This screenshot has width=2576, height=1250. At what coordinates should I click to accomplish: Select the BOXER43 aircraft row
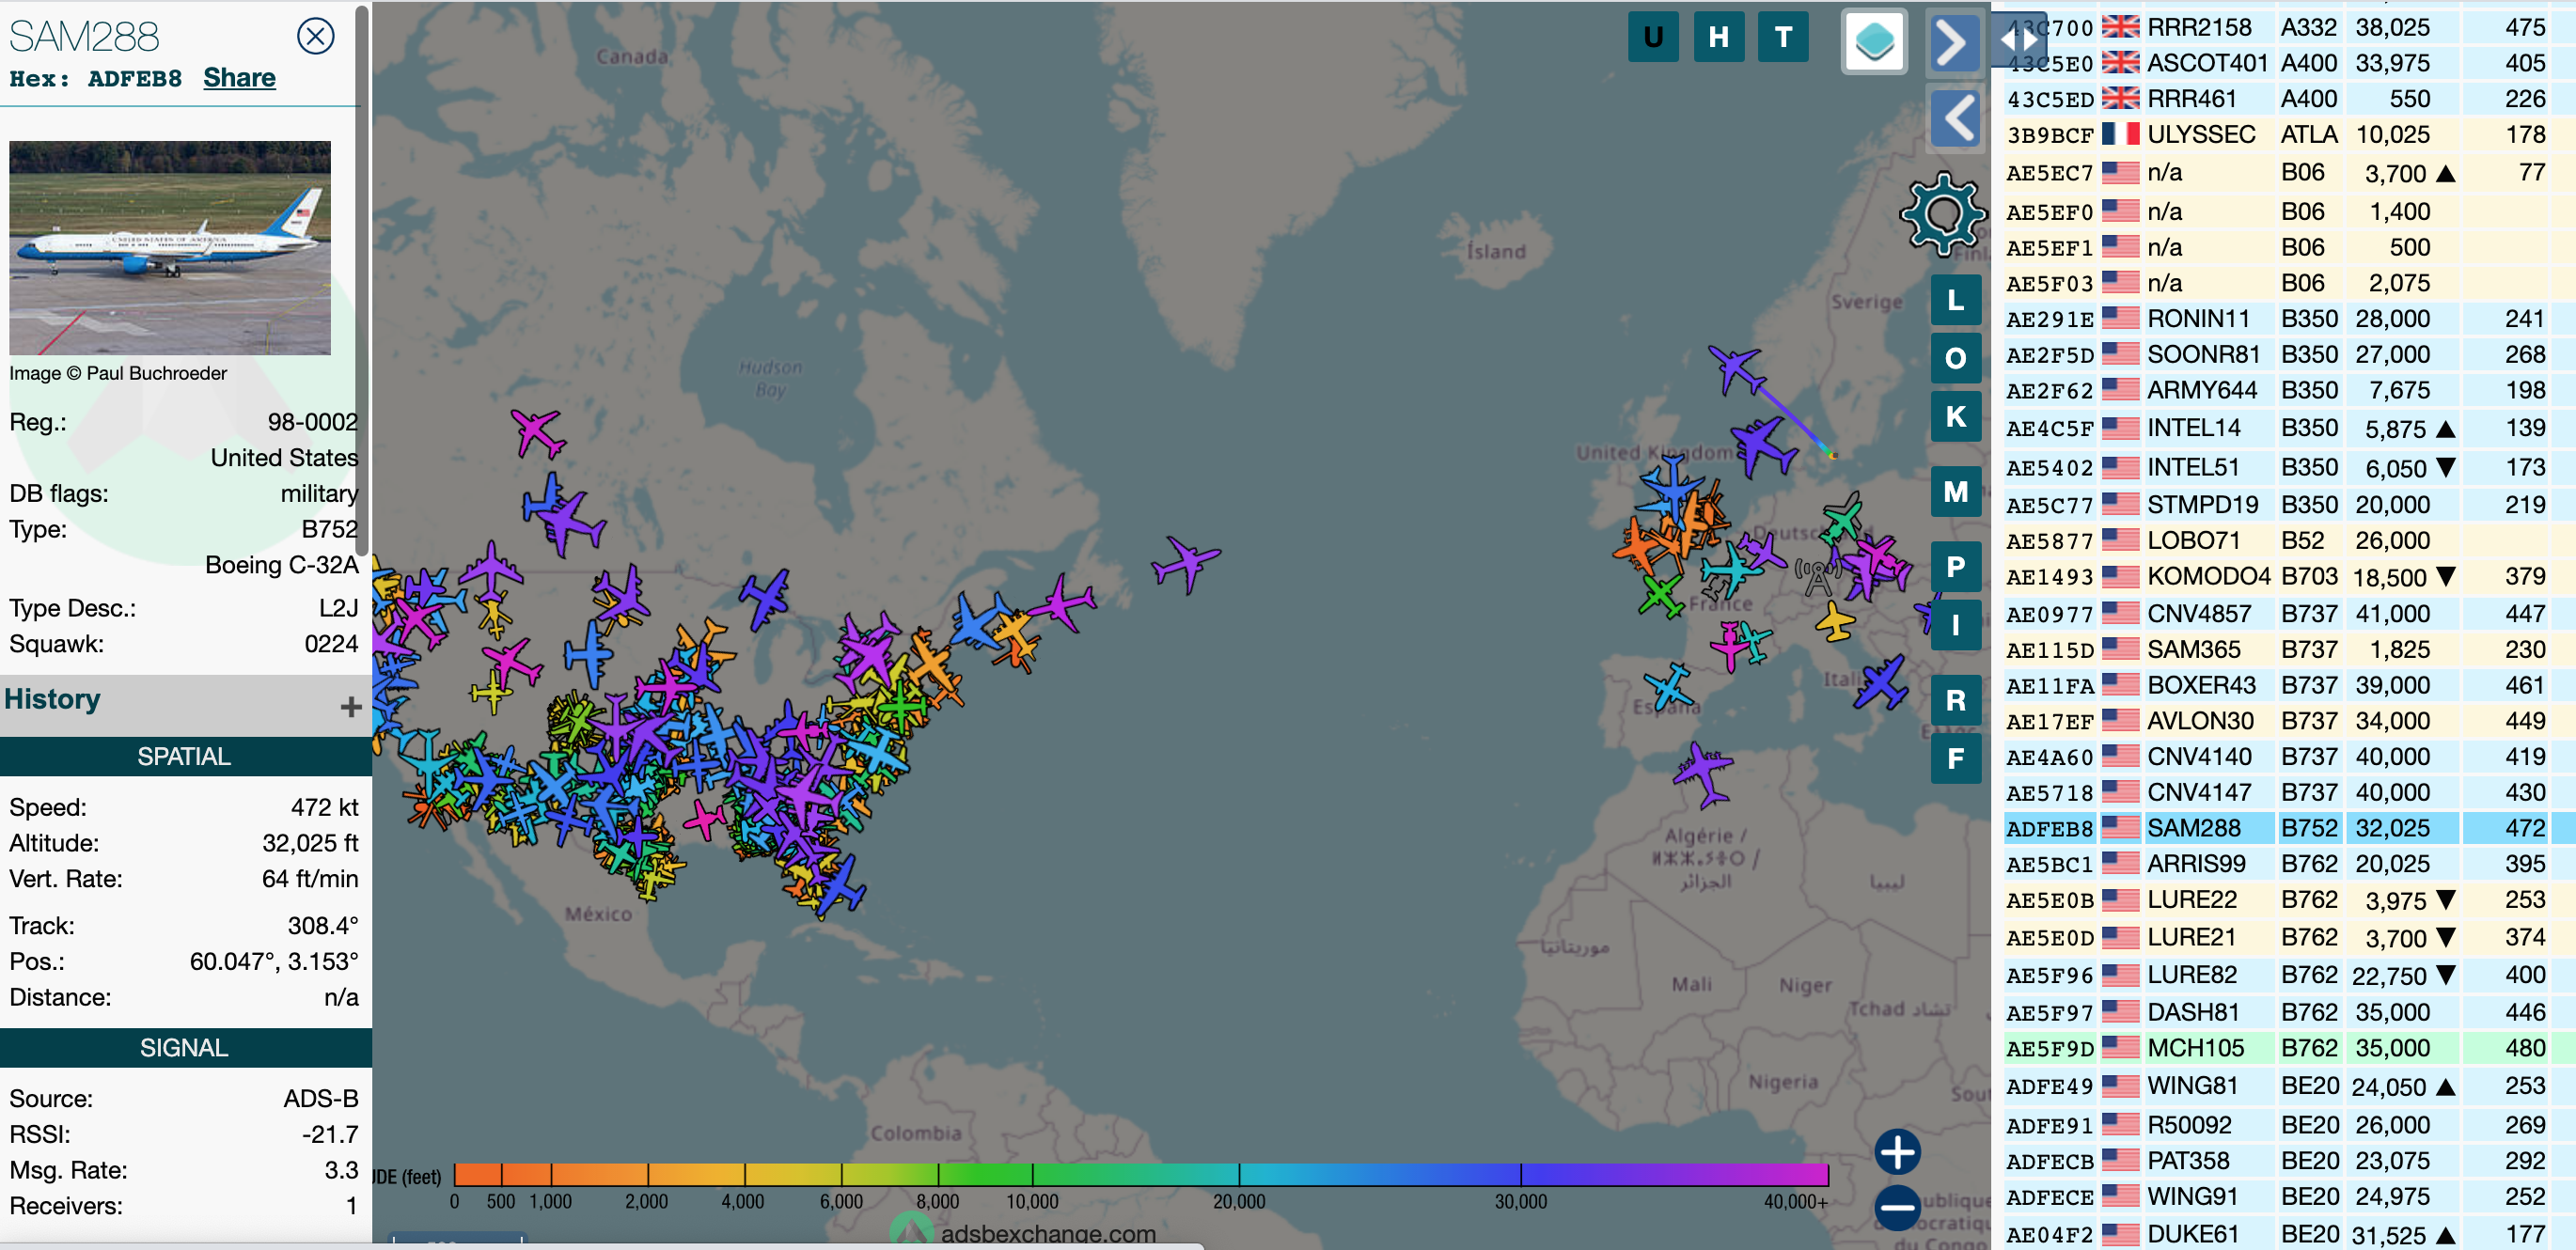pyautogui.click(x=2288, y=685)
